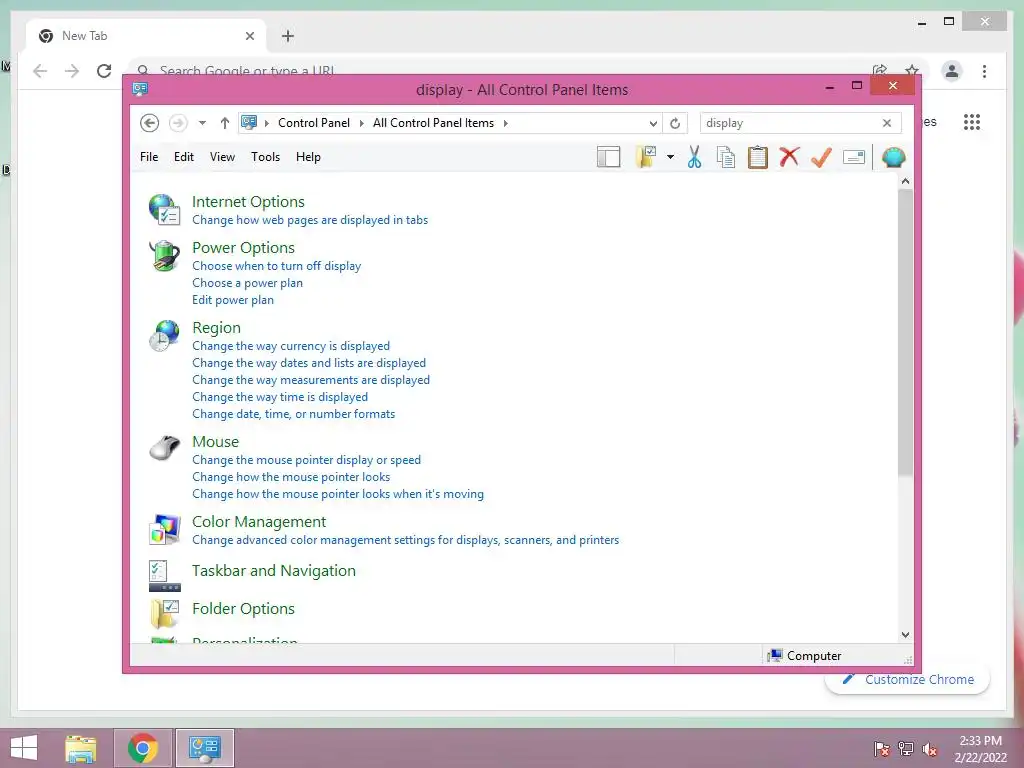Screen dimensions: 1024x768
Task: Click Change the way time is displayed
Action: pyautogui.click(x=280, y=396)
